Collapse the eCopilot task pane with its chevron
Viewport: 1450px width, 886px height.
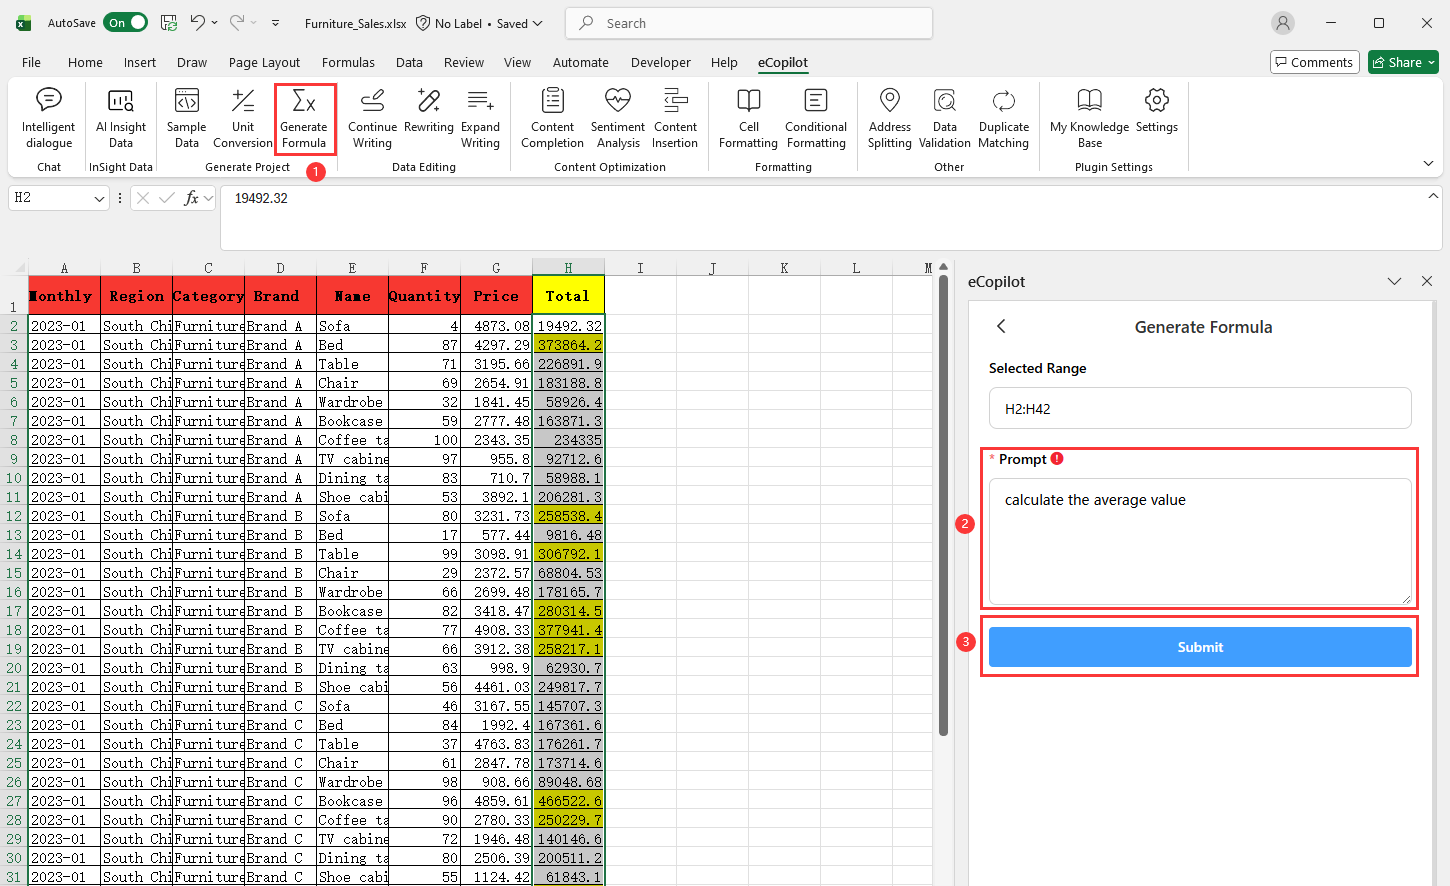pos(1394,281)
